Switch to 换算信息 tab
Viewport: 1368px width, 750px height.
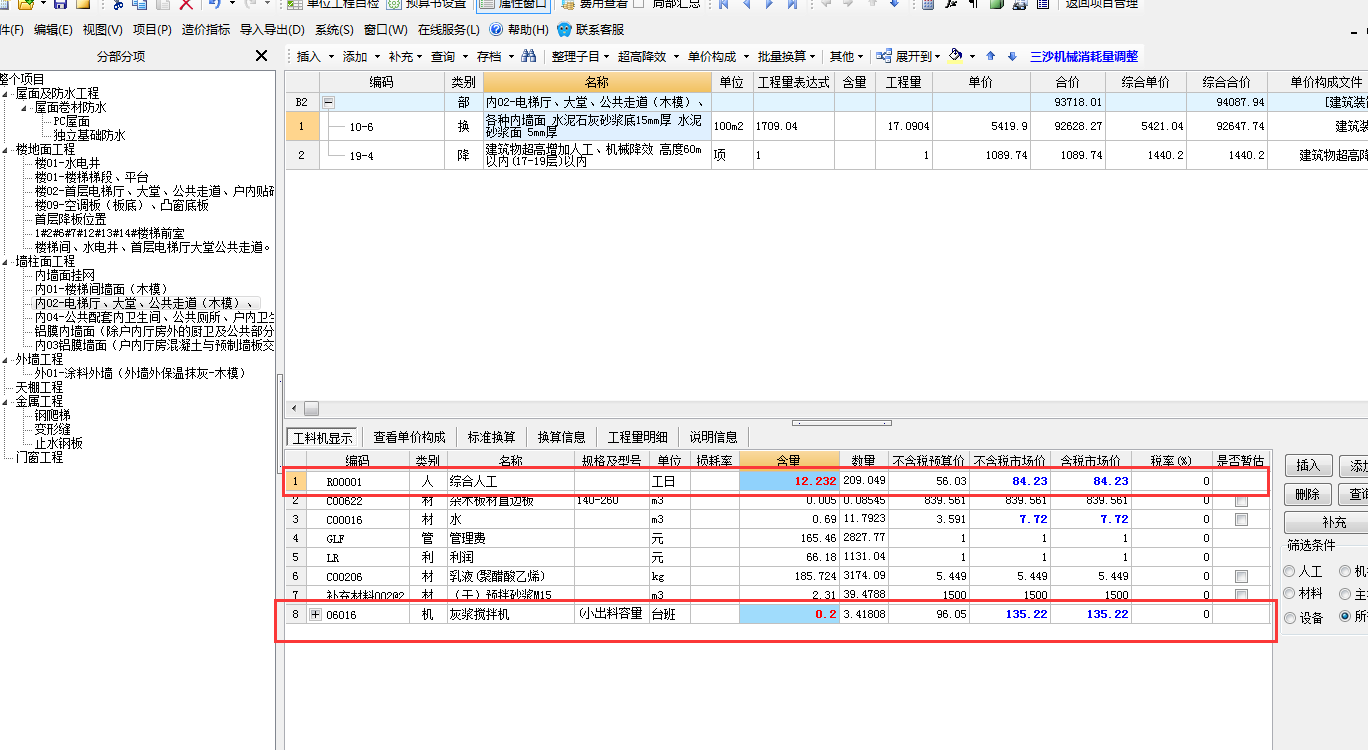click(561, 437)
